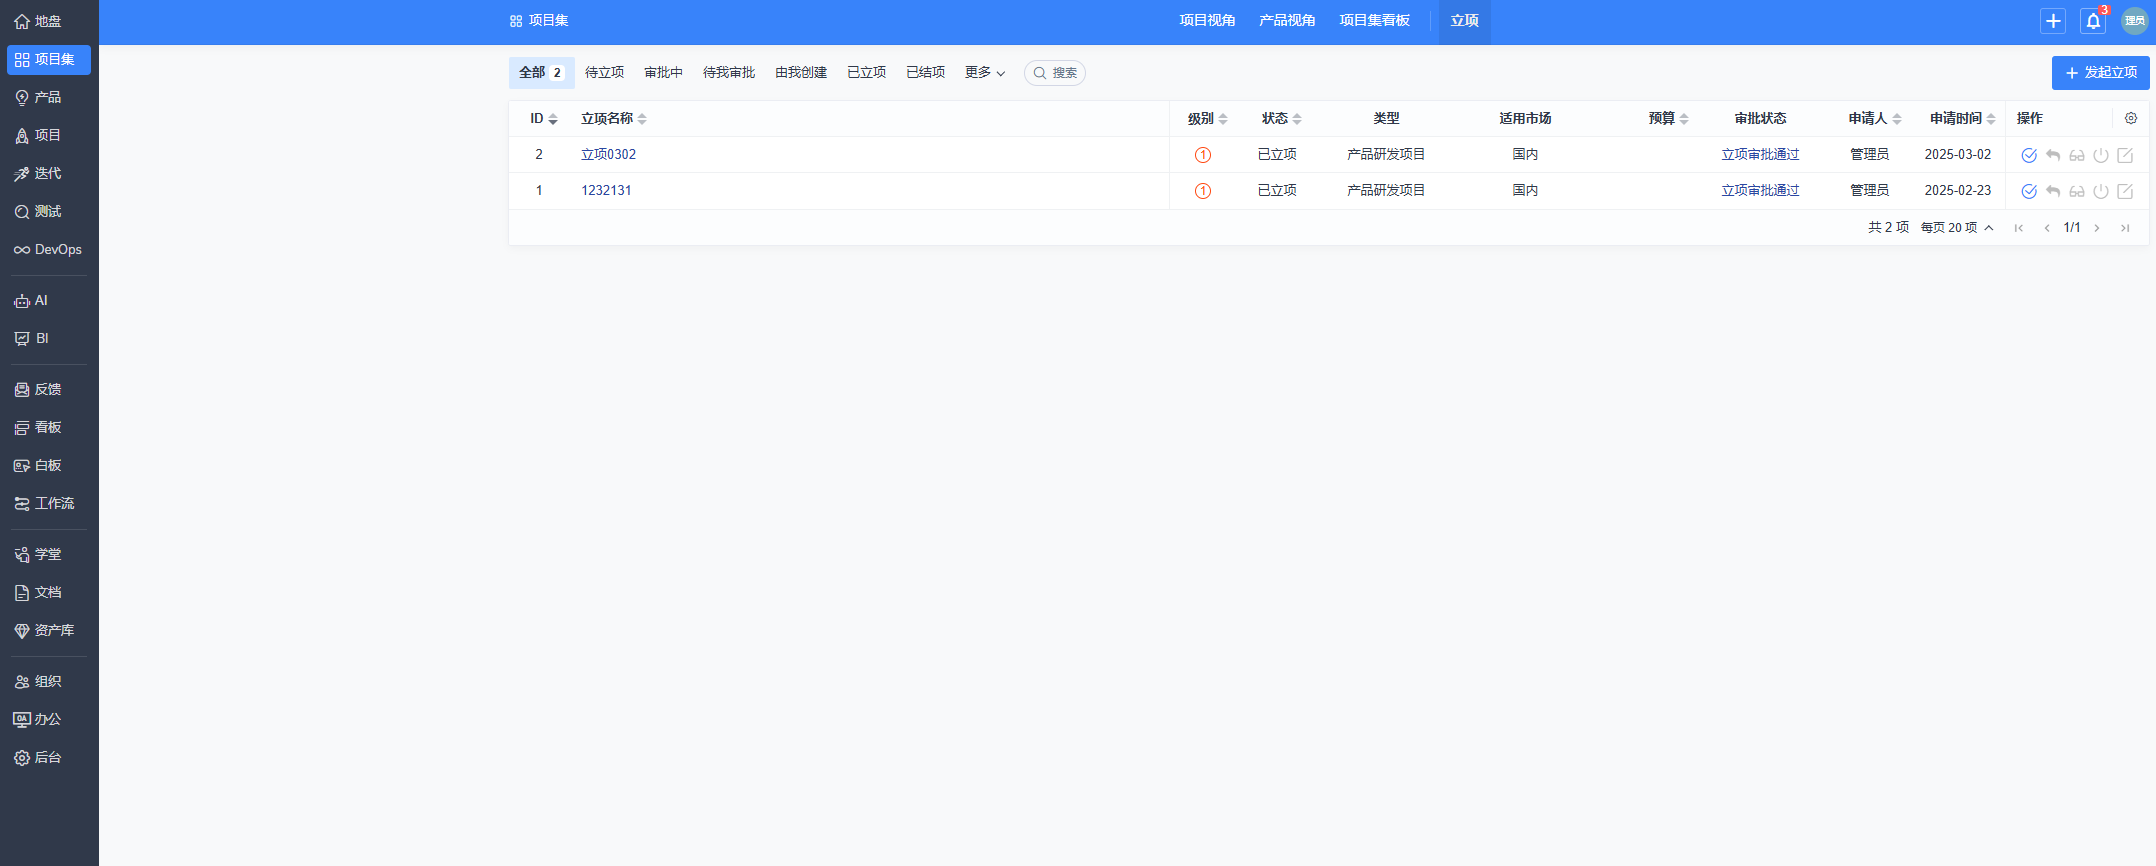This screenshot has width=2156, height=866.
Task: Click the reply arrow action for 1232131
Action: coord(2053,191)
